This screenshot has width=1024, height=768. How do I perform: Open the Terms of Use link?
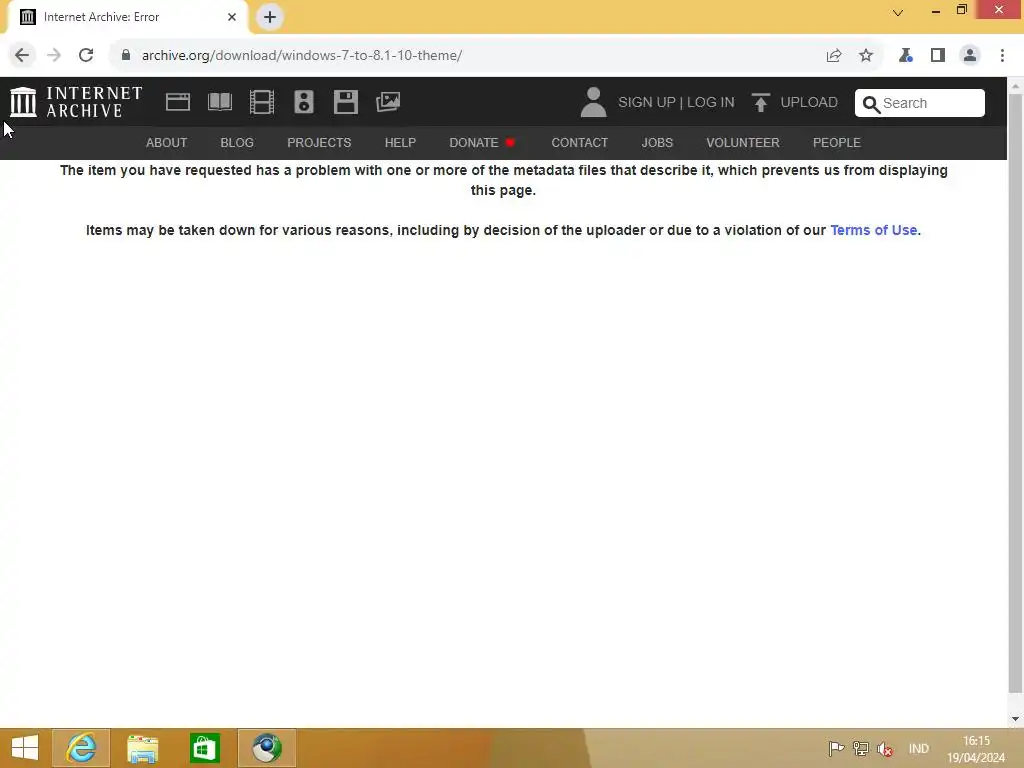click(x=874, y=230)
